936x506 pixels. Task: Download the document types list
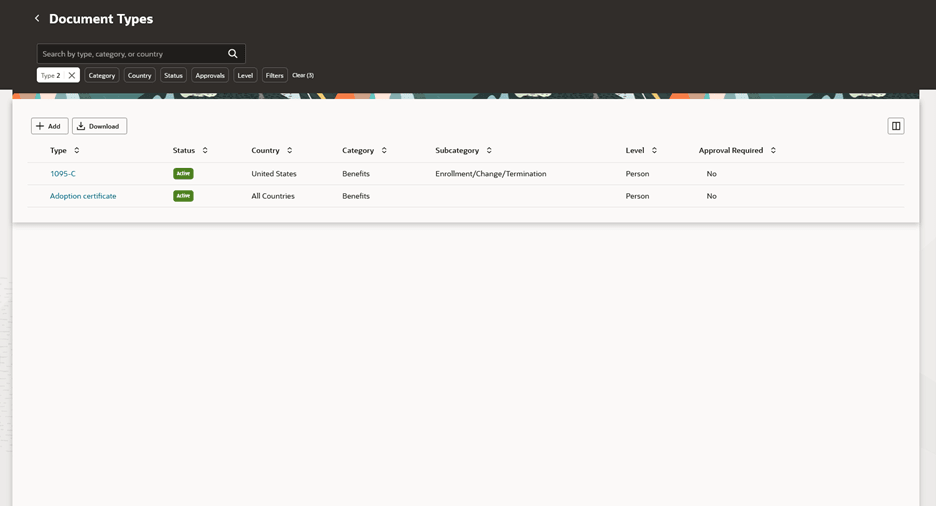[x=99, y=126]
